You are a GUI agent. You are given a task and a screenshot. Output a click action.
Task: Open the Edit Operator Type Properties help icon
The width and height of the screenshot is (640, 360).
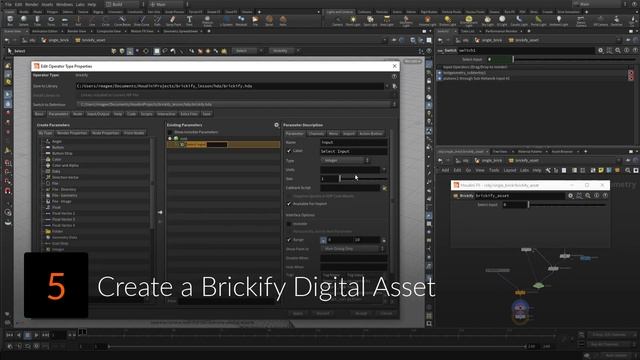tap(394, 76)
